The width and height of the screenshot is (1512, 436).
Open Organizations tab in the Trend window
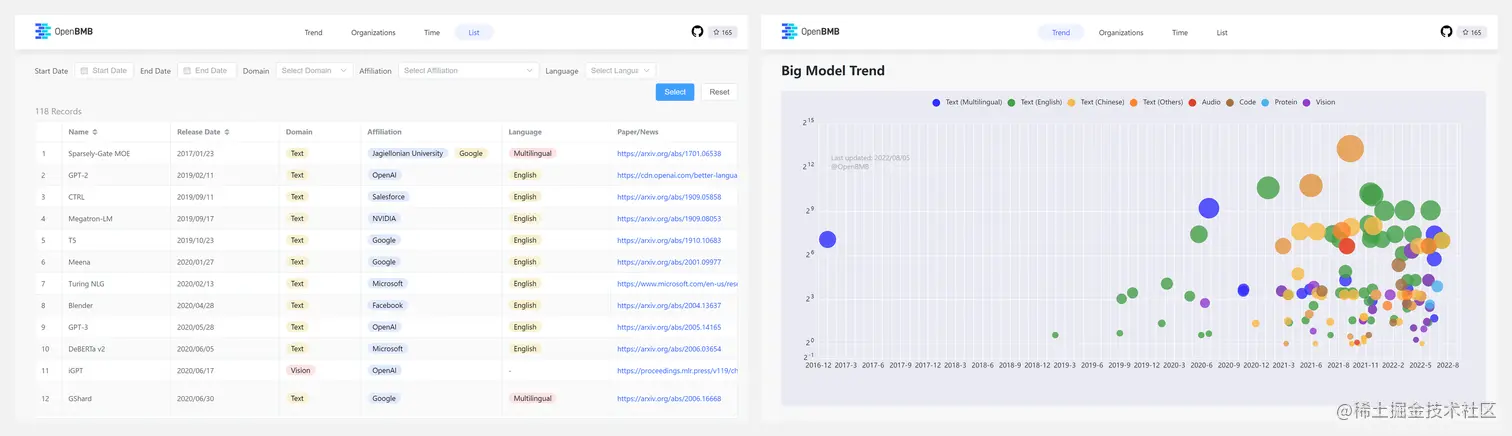1121,32
